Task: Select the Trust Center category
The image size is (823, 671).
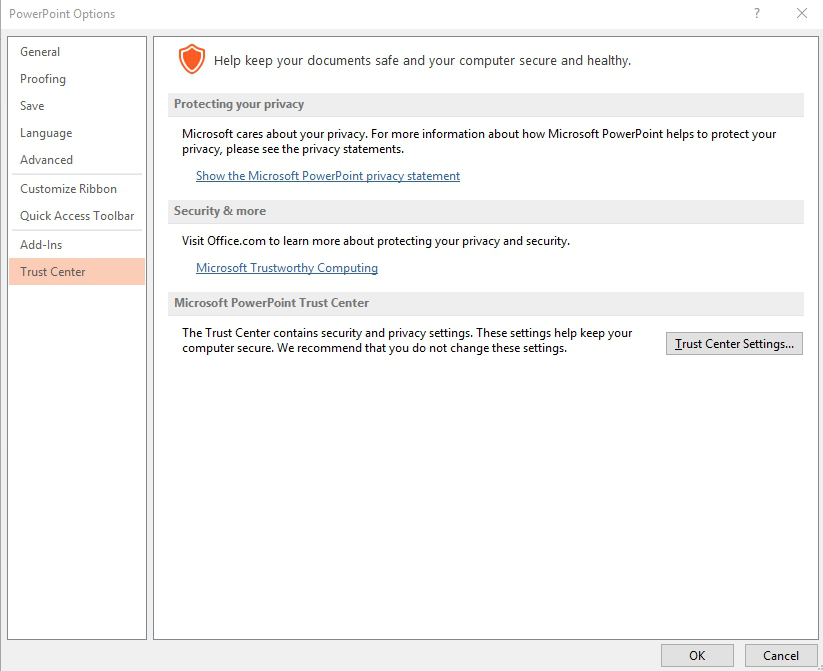Action: click(77, 271)
